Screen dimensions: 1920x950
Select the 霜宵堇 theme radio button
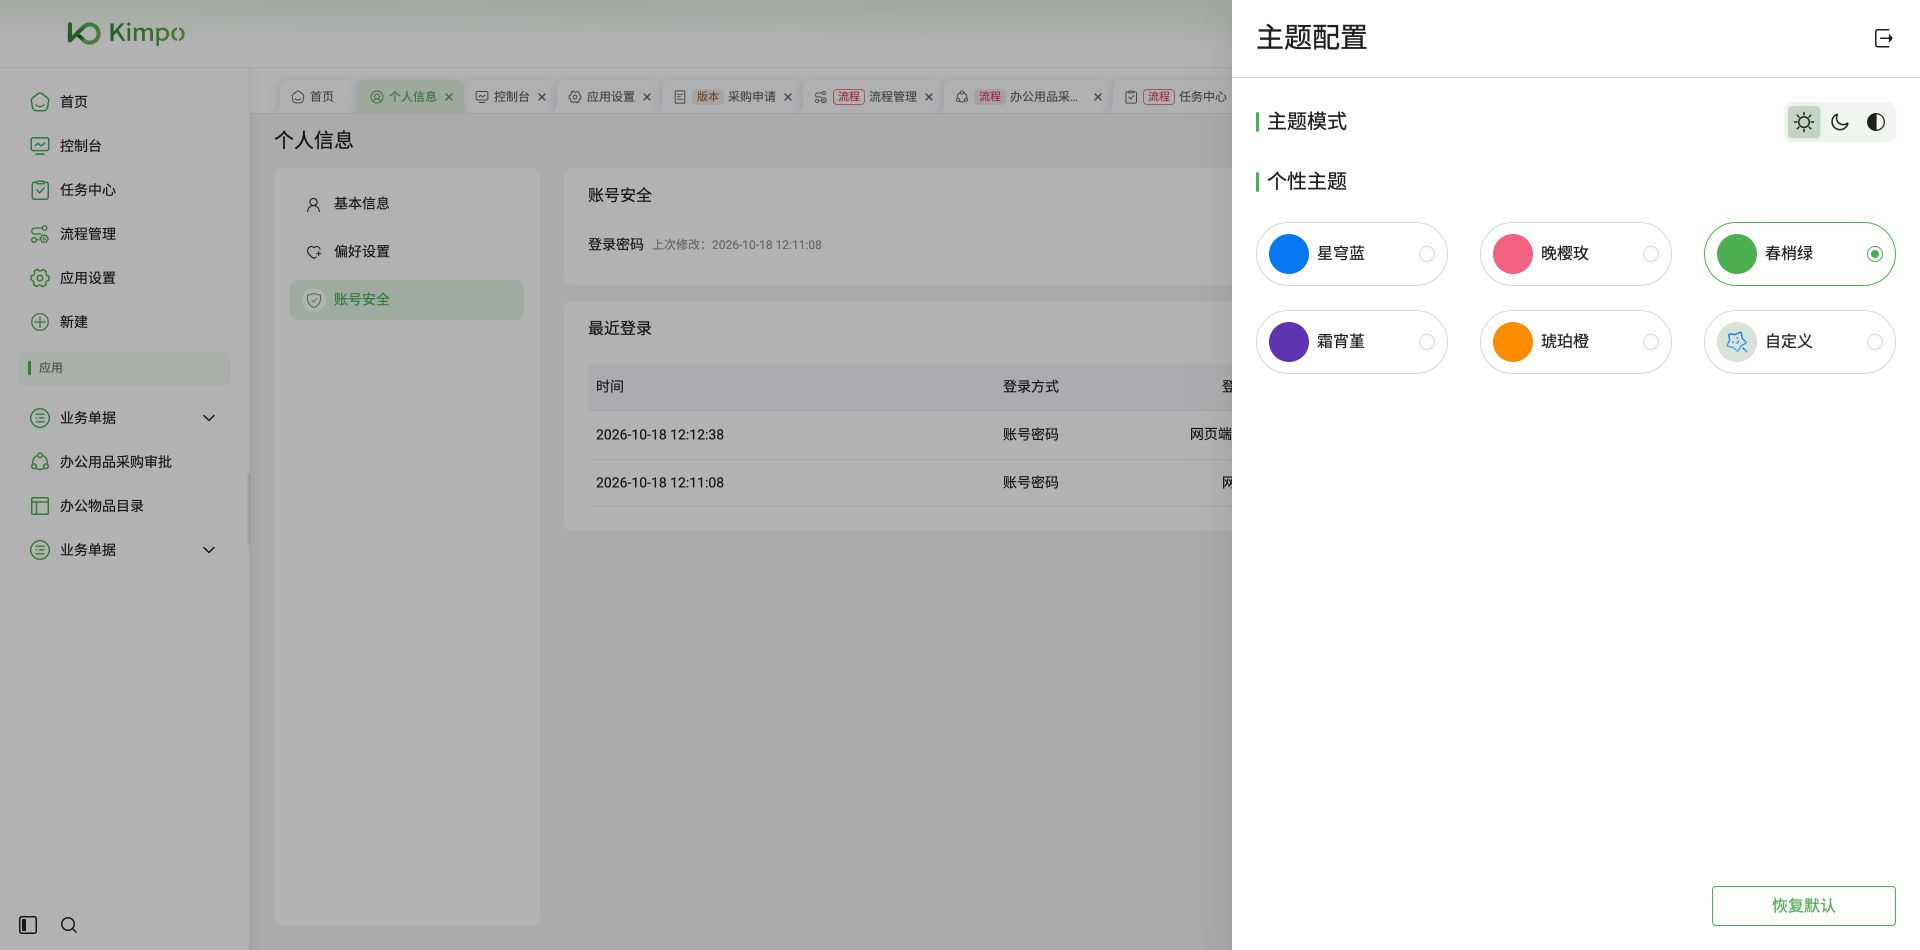click(1427, 342)
